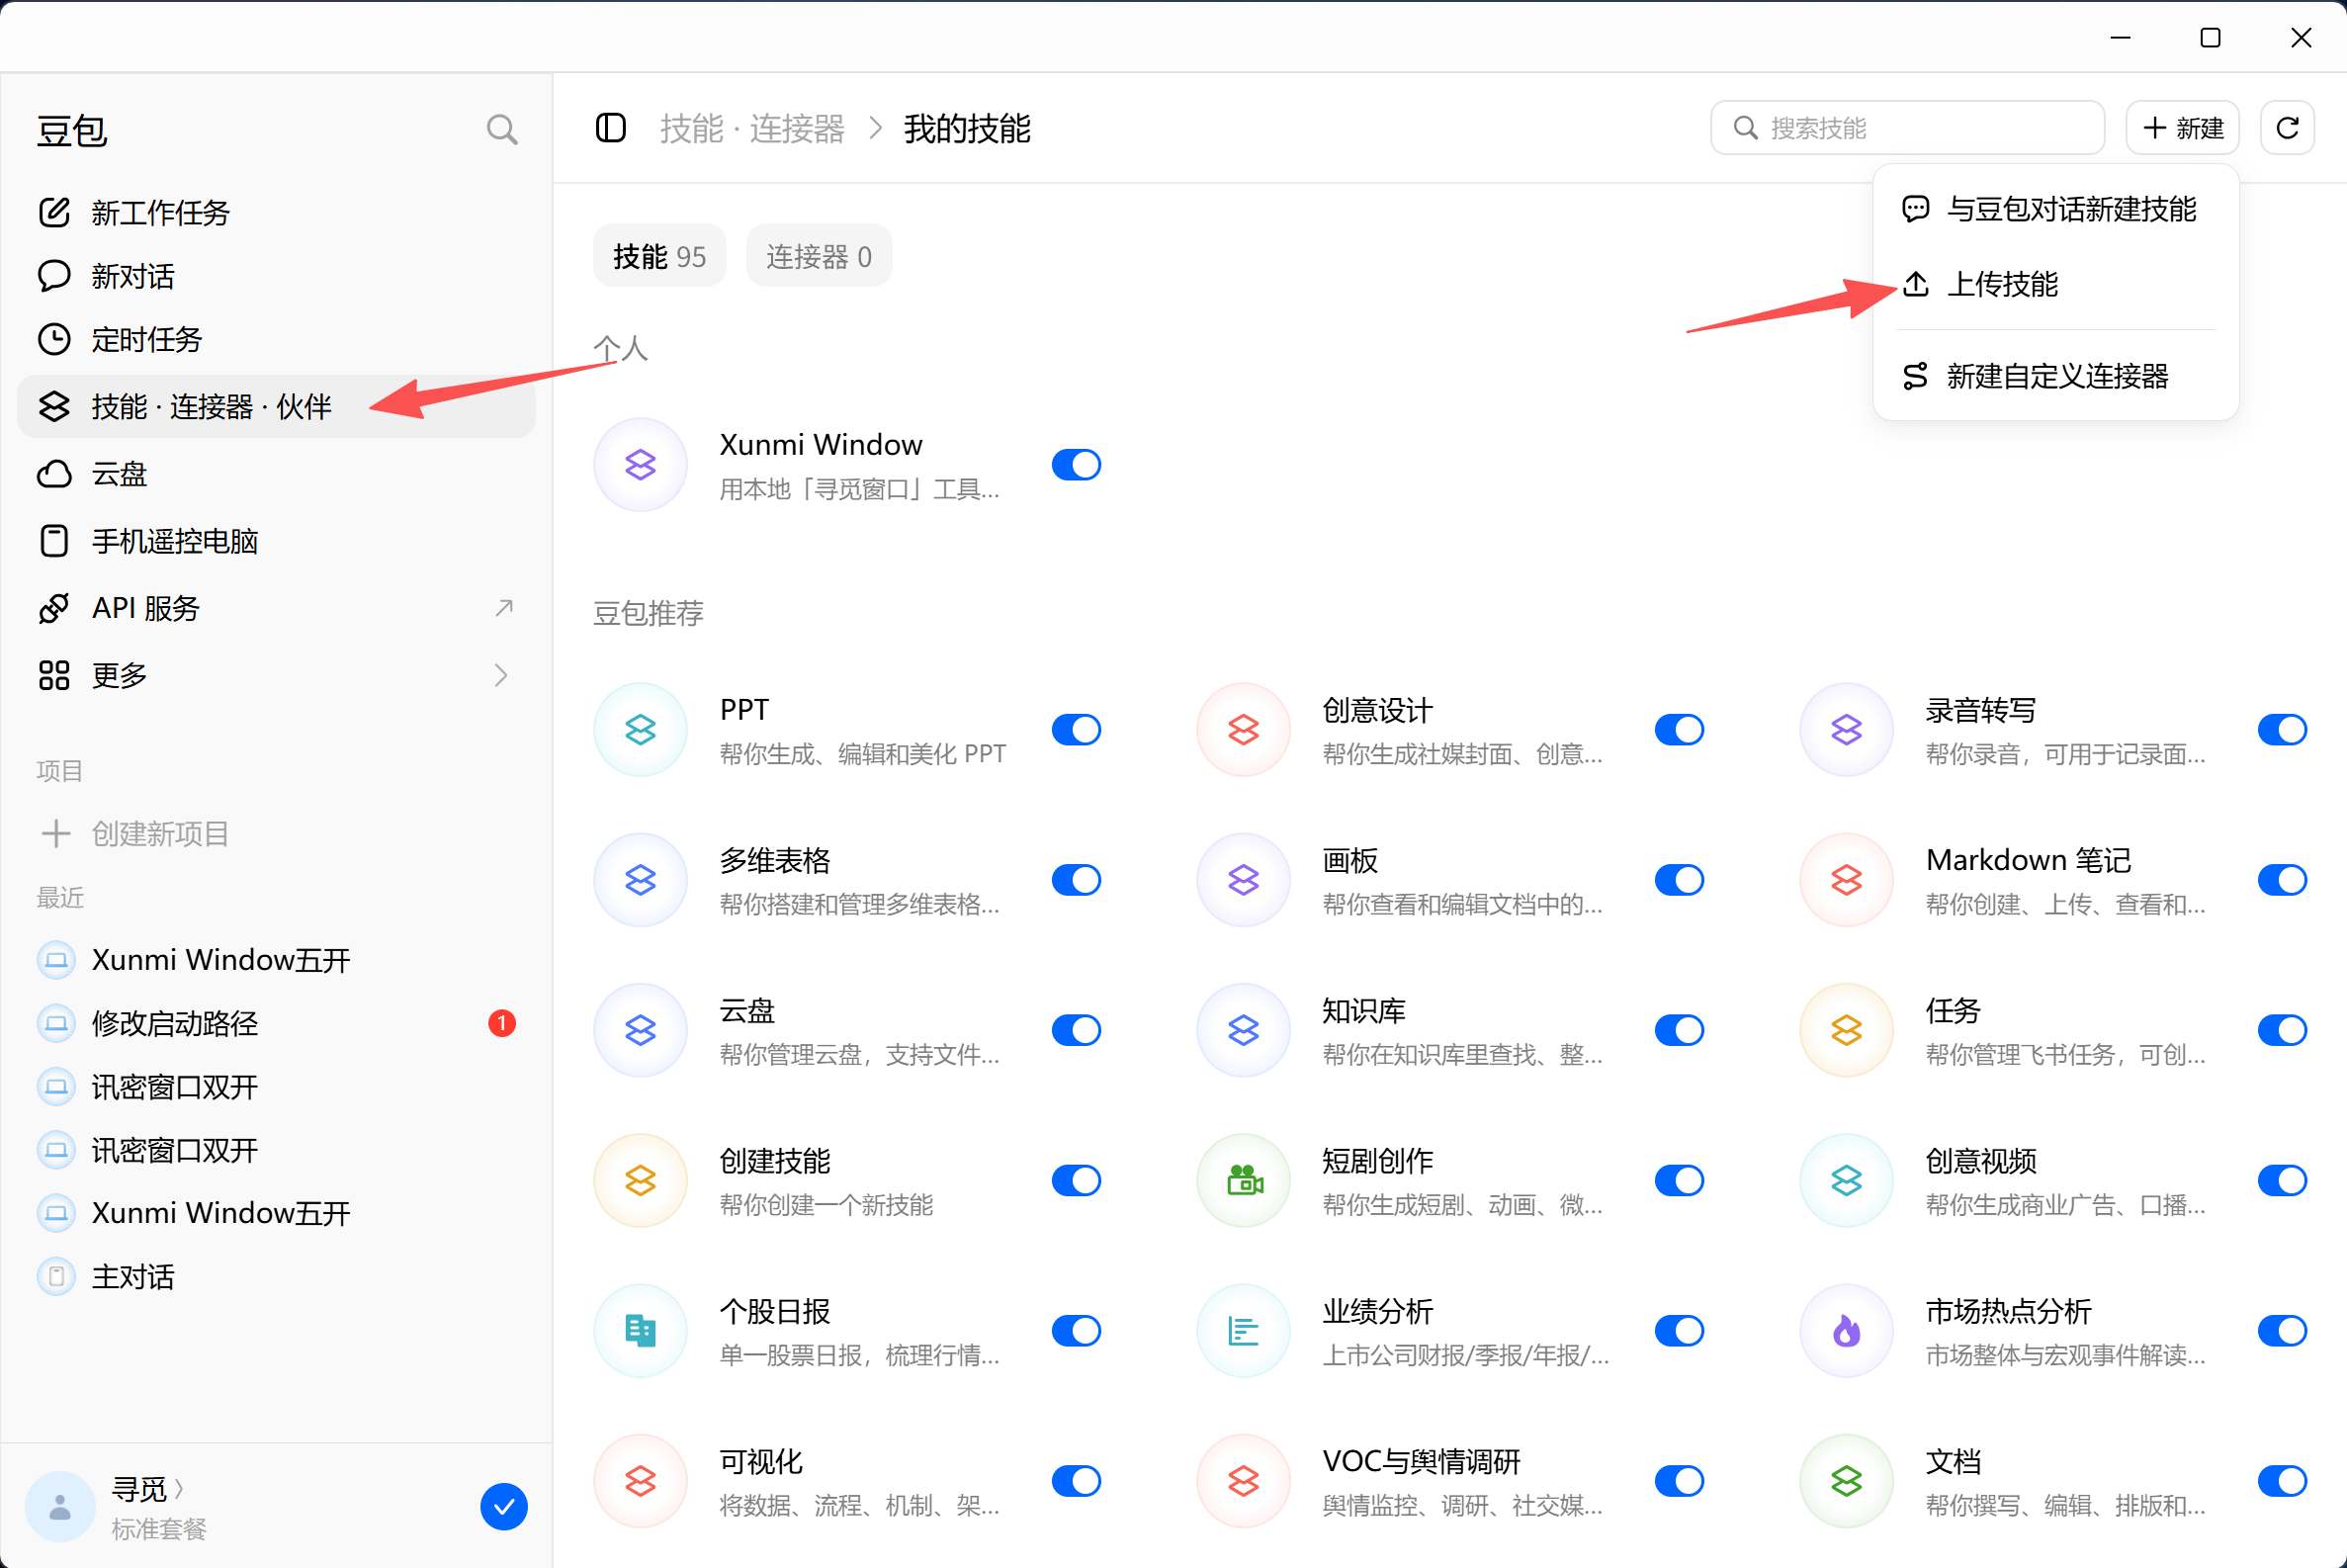Open the 任务 skill icon

click(x=1846, y=1030)
